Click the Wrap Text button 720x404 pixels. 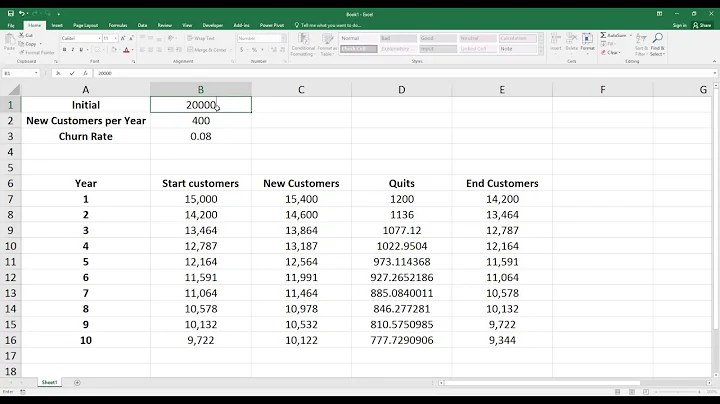point(201,38)
